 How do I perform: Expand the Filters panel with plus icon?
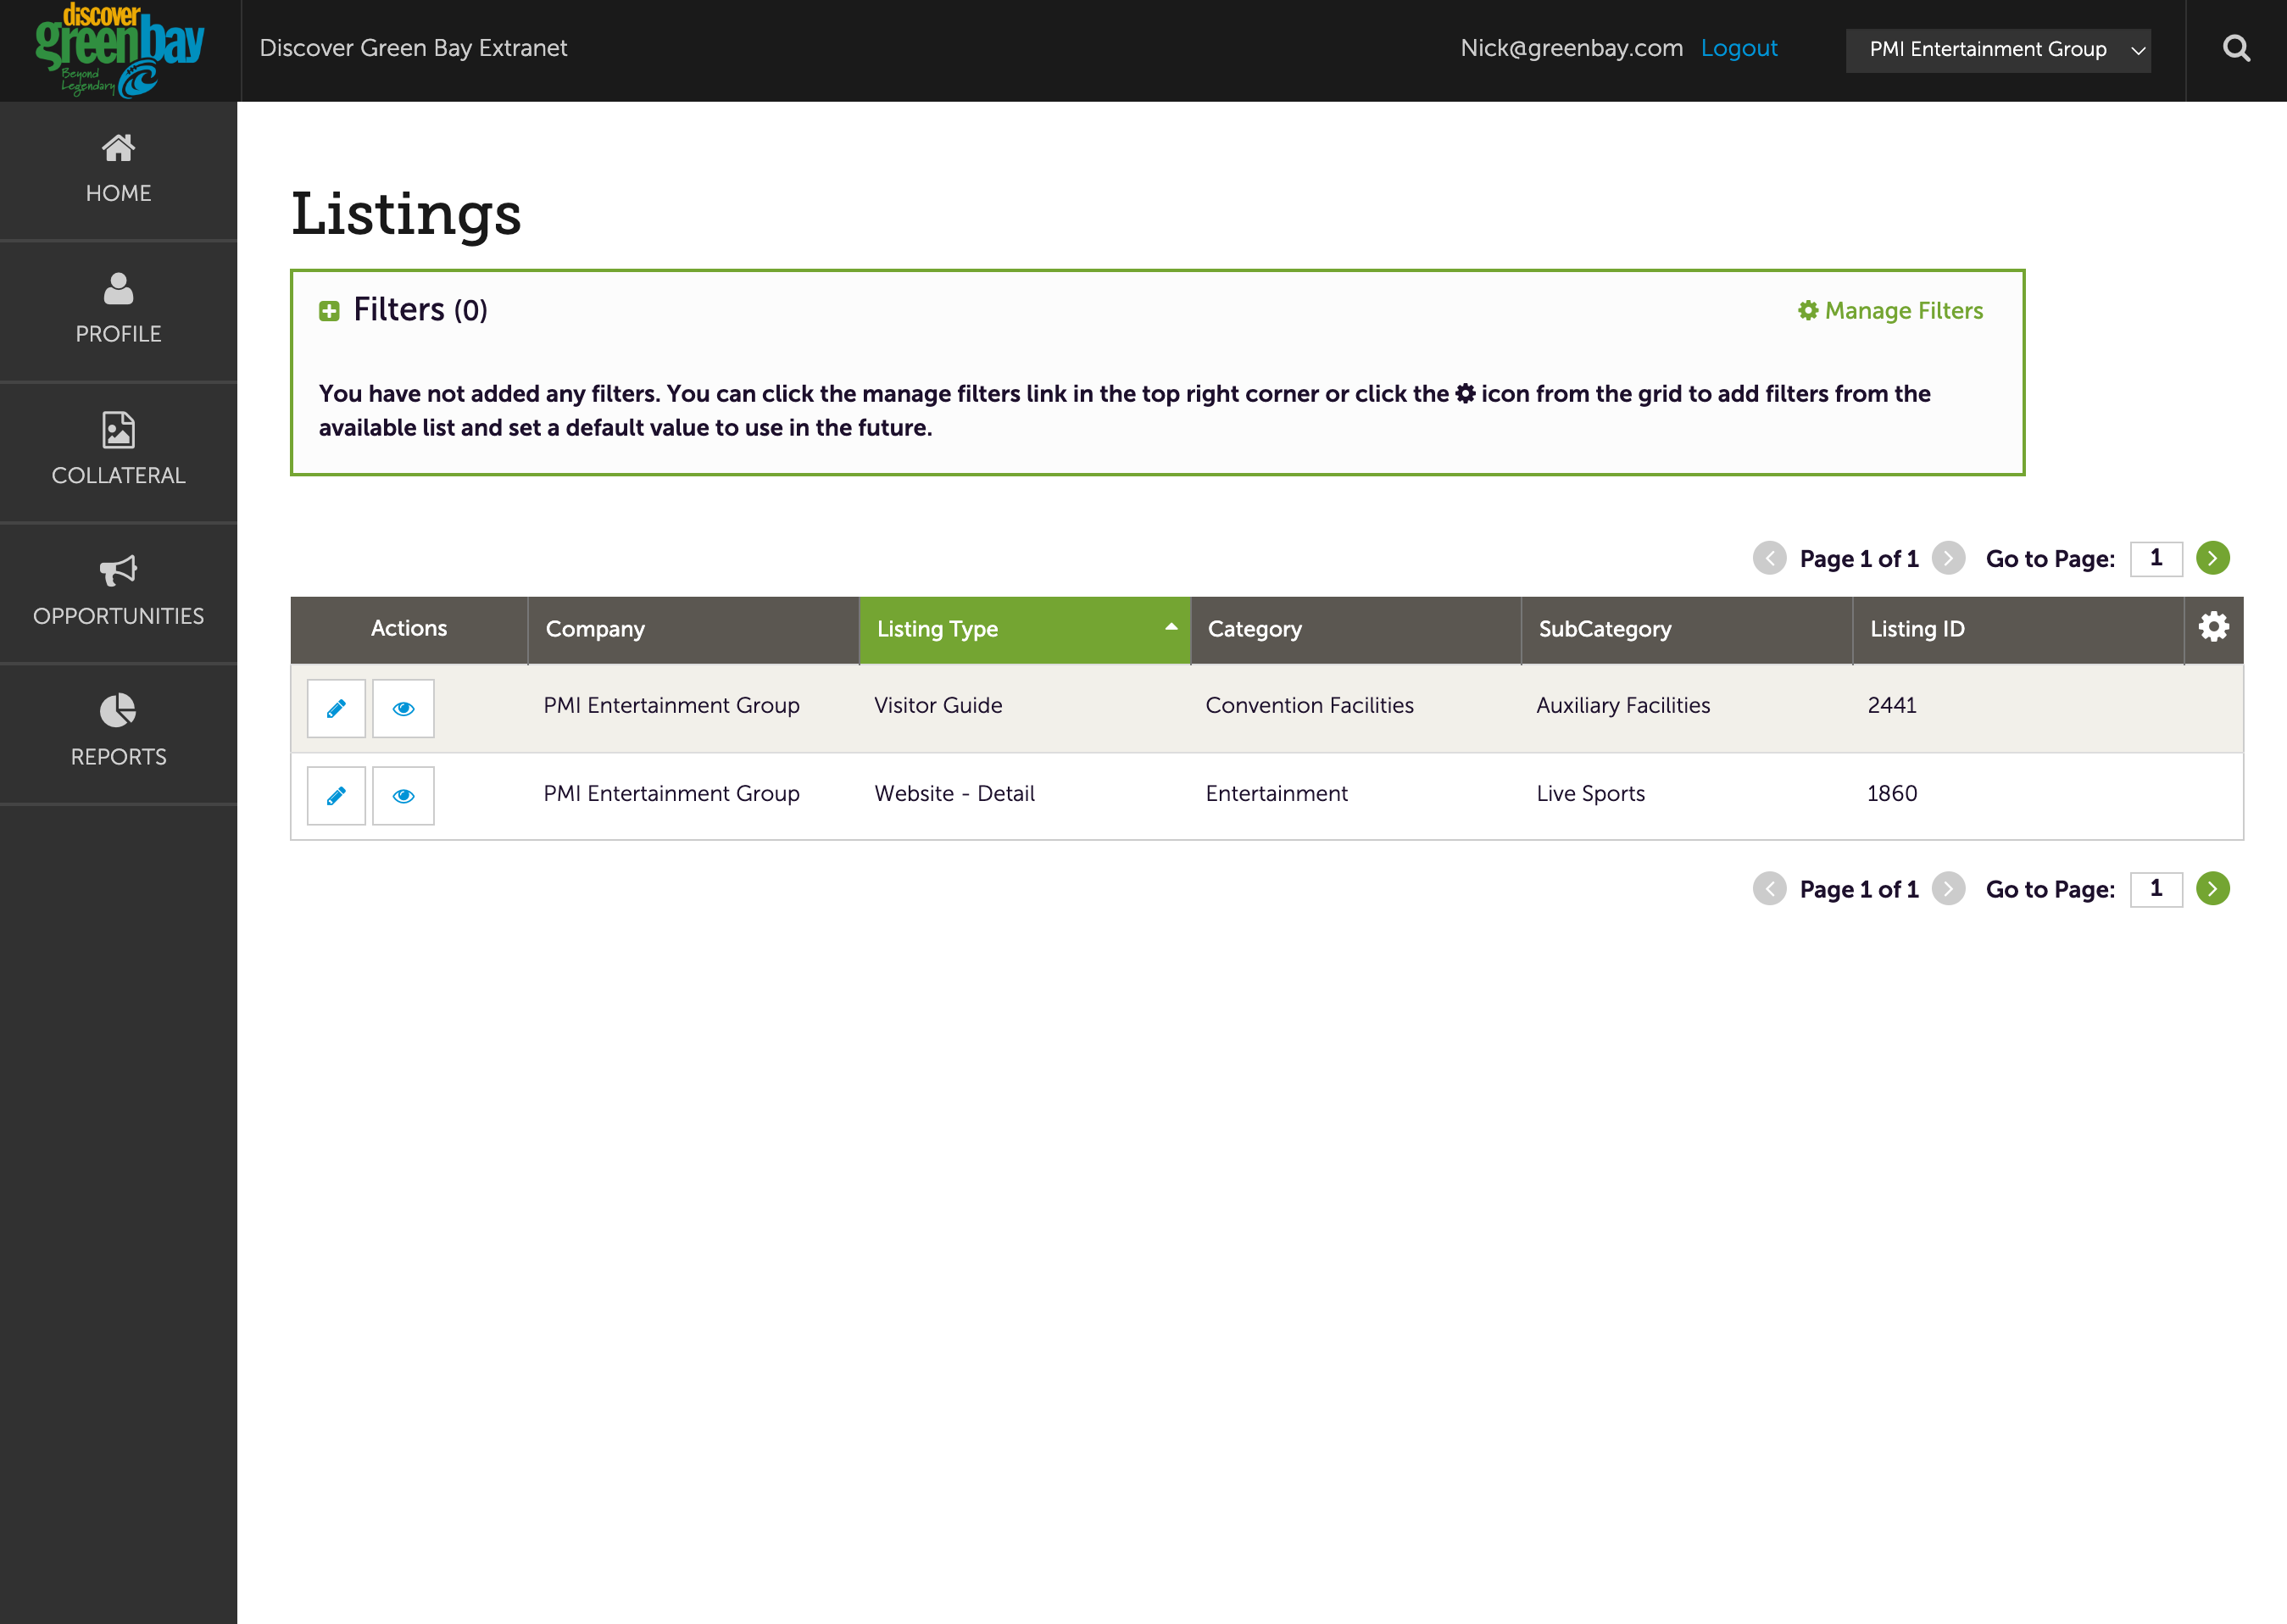[x=329, y=311]
